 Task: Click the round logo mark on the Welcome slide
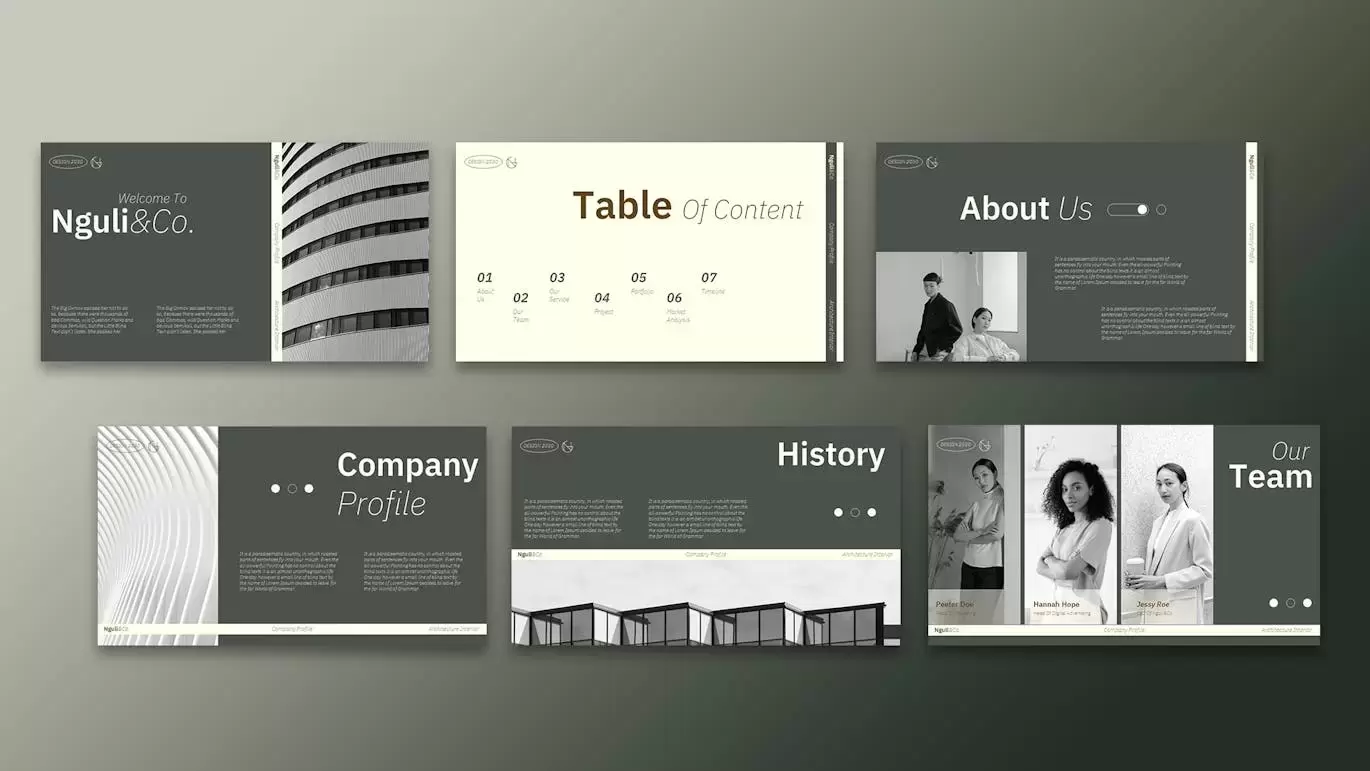click(97, 162)
